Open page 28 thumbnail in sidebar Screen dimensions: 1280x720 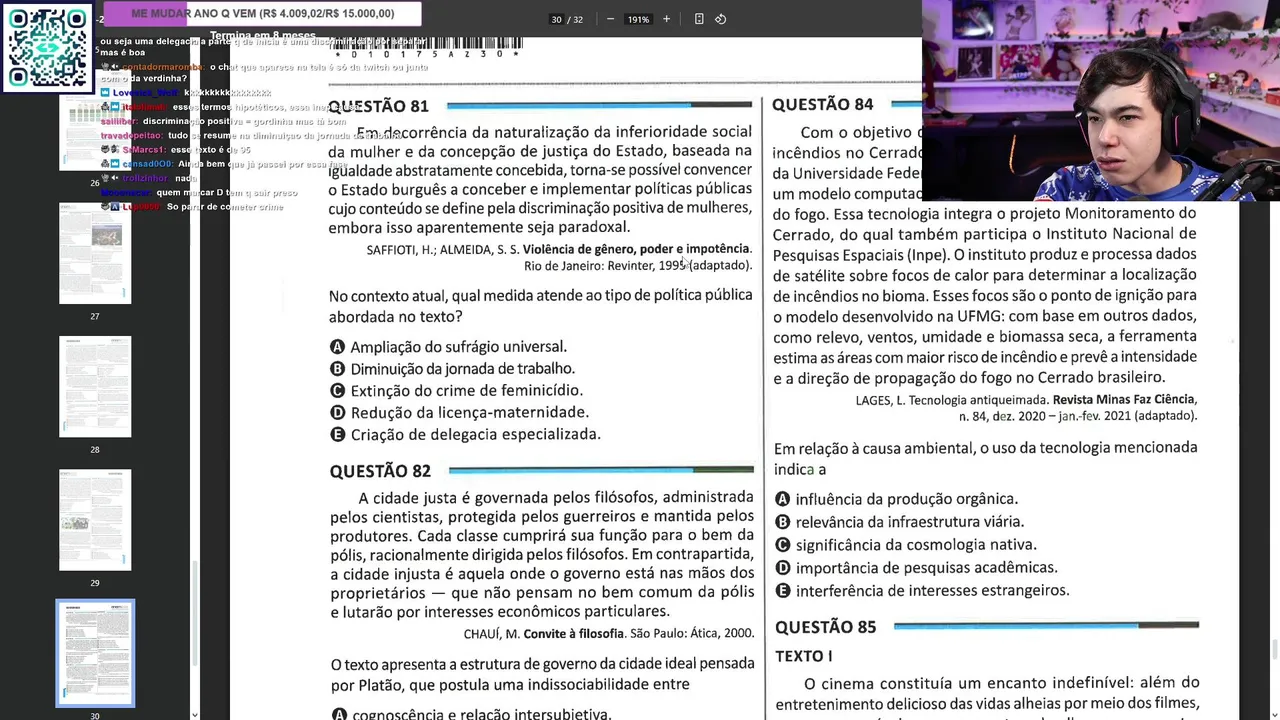coord(95,387)
